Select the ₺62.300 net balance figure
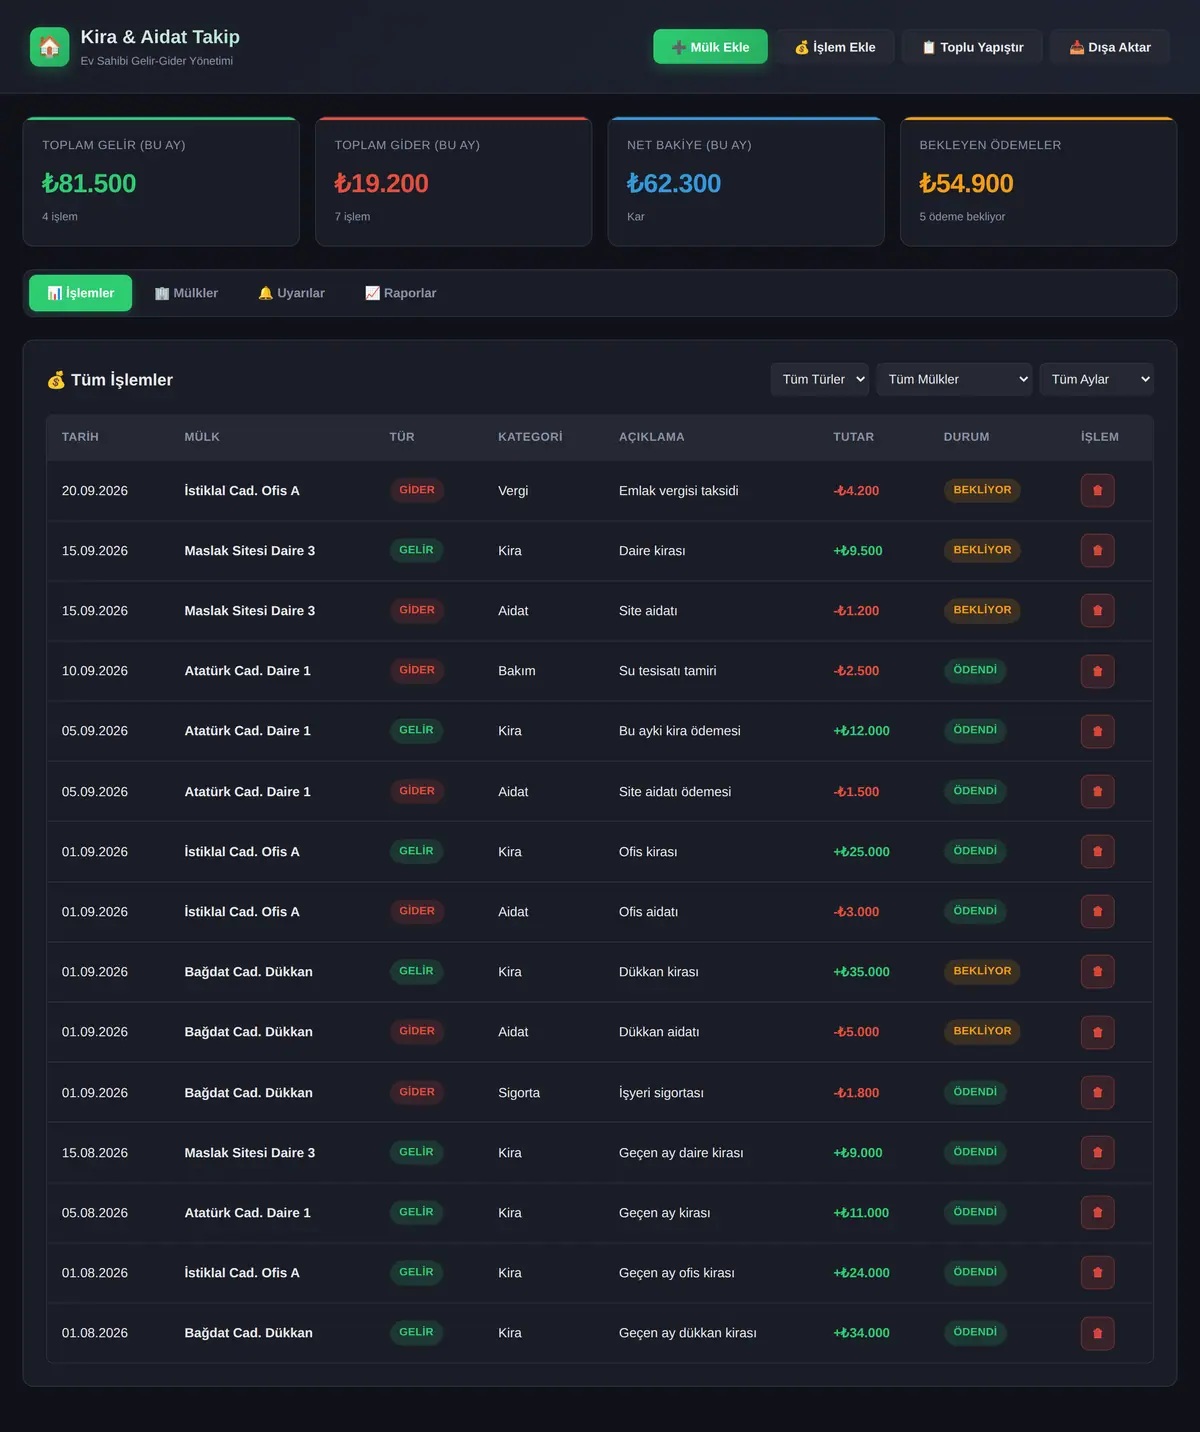The height and width of the screenshot is (1432, 1200). (674, 183)
